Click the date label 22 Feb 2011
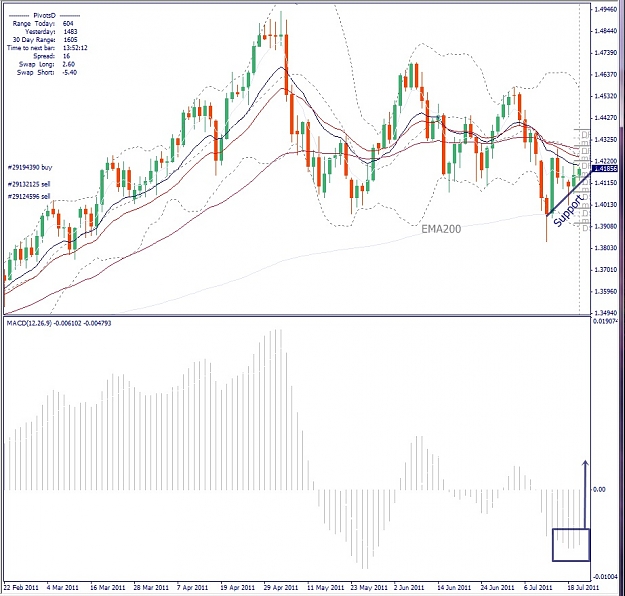The width and height of the screenshot is (625, 596). 22,588
